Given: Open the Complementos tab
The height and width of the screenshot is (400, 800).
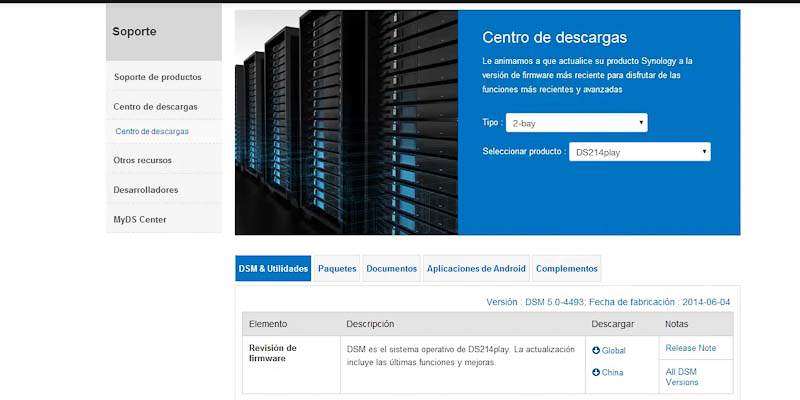Looking at the screenshot, I should [566, 268].
